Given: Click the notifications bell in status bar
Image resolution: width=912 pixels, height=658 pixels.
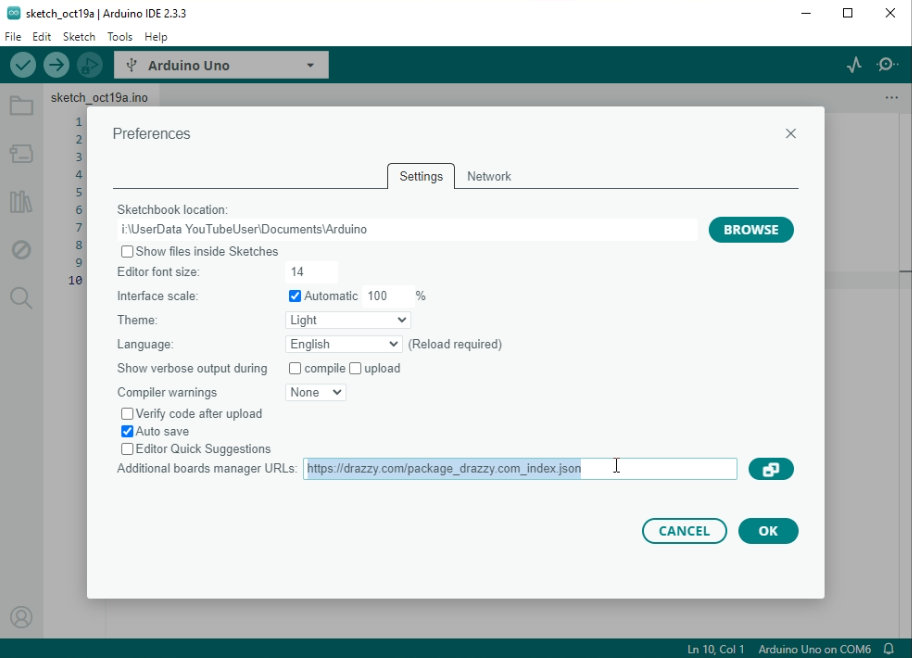Looking at the screenshot, I should (x=889, y=649).
